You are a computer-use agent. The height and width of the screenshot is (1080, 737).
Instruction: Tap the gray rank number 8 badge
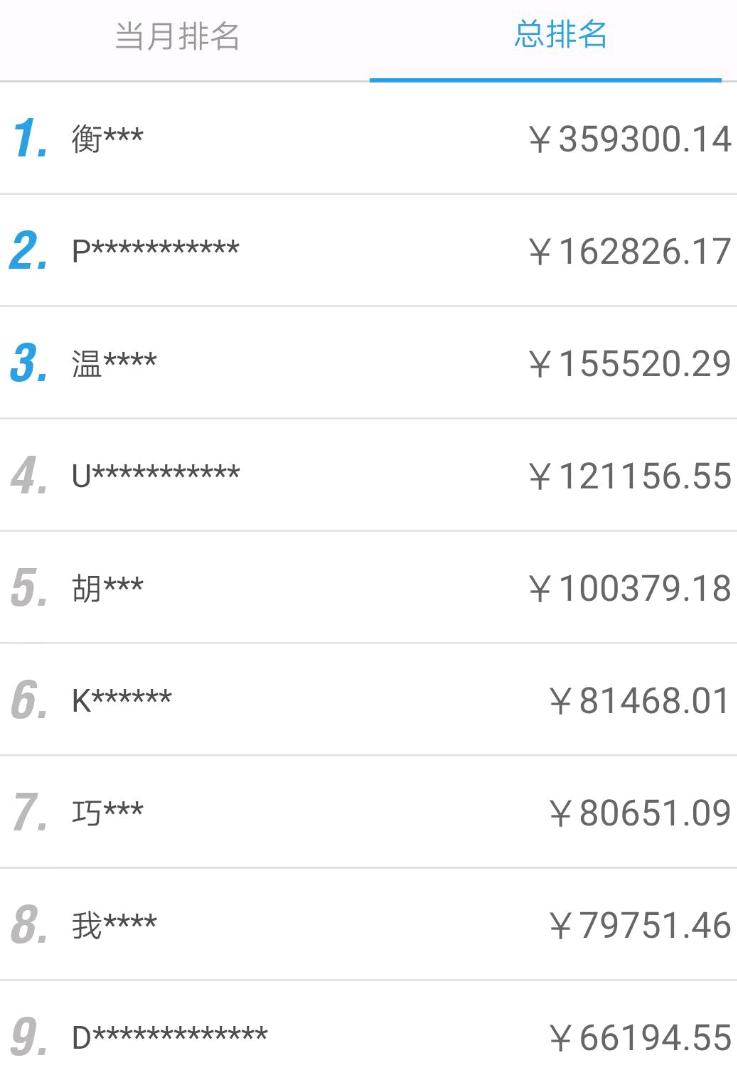pyautogui.click(x=30, y=925)
